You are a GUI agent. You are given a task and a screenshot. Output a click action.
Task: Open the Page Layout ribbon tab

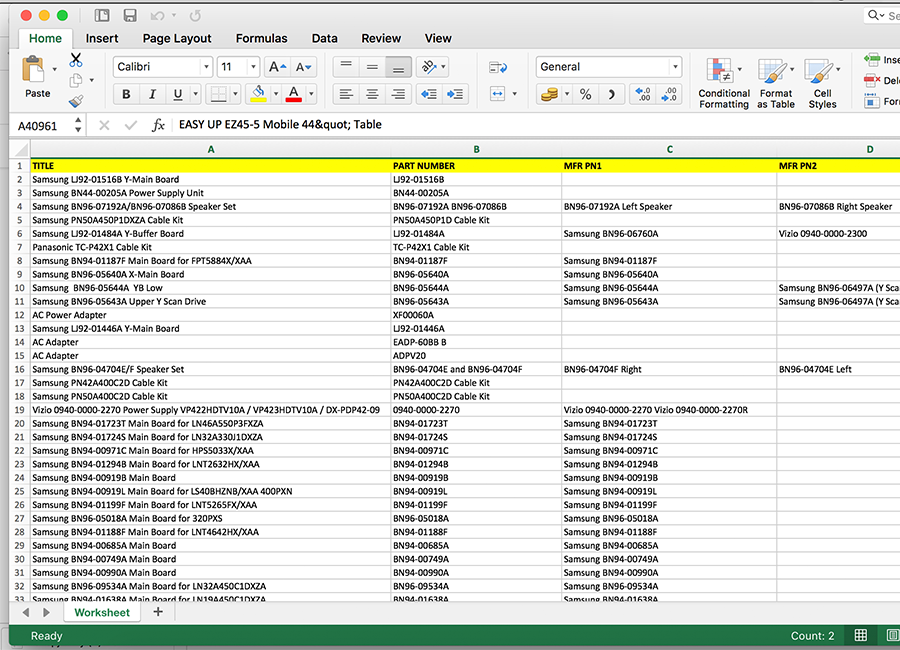coord(177,38)
